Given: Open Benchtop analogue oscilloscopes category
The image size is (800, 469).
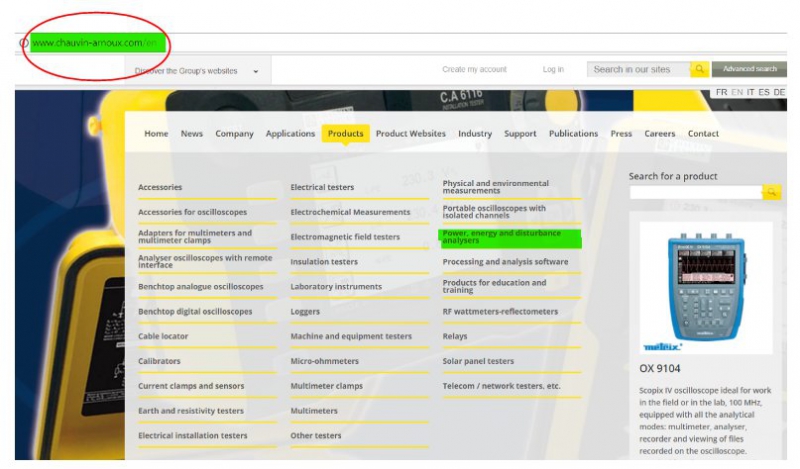Looking at the screenshot, I should click(201, 287).
